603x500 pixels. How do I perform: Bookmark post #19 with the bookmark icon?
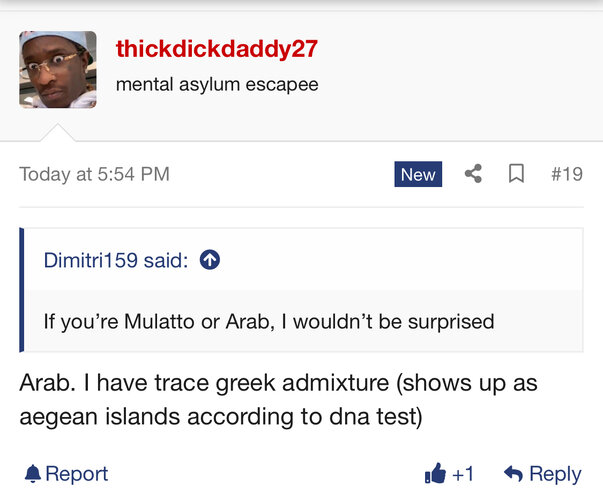tap(516, 173)
